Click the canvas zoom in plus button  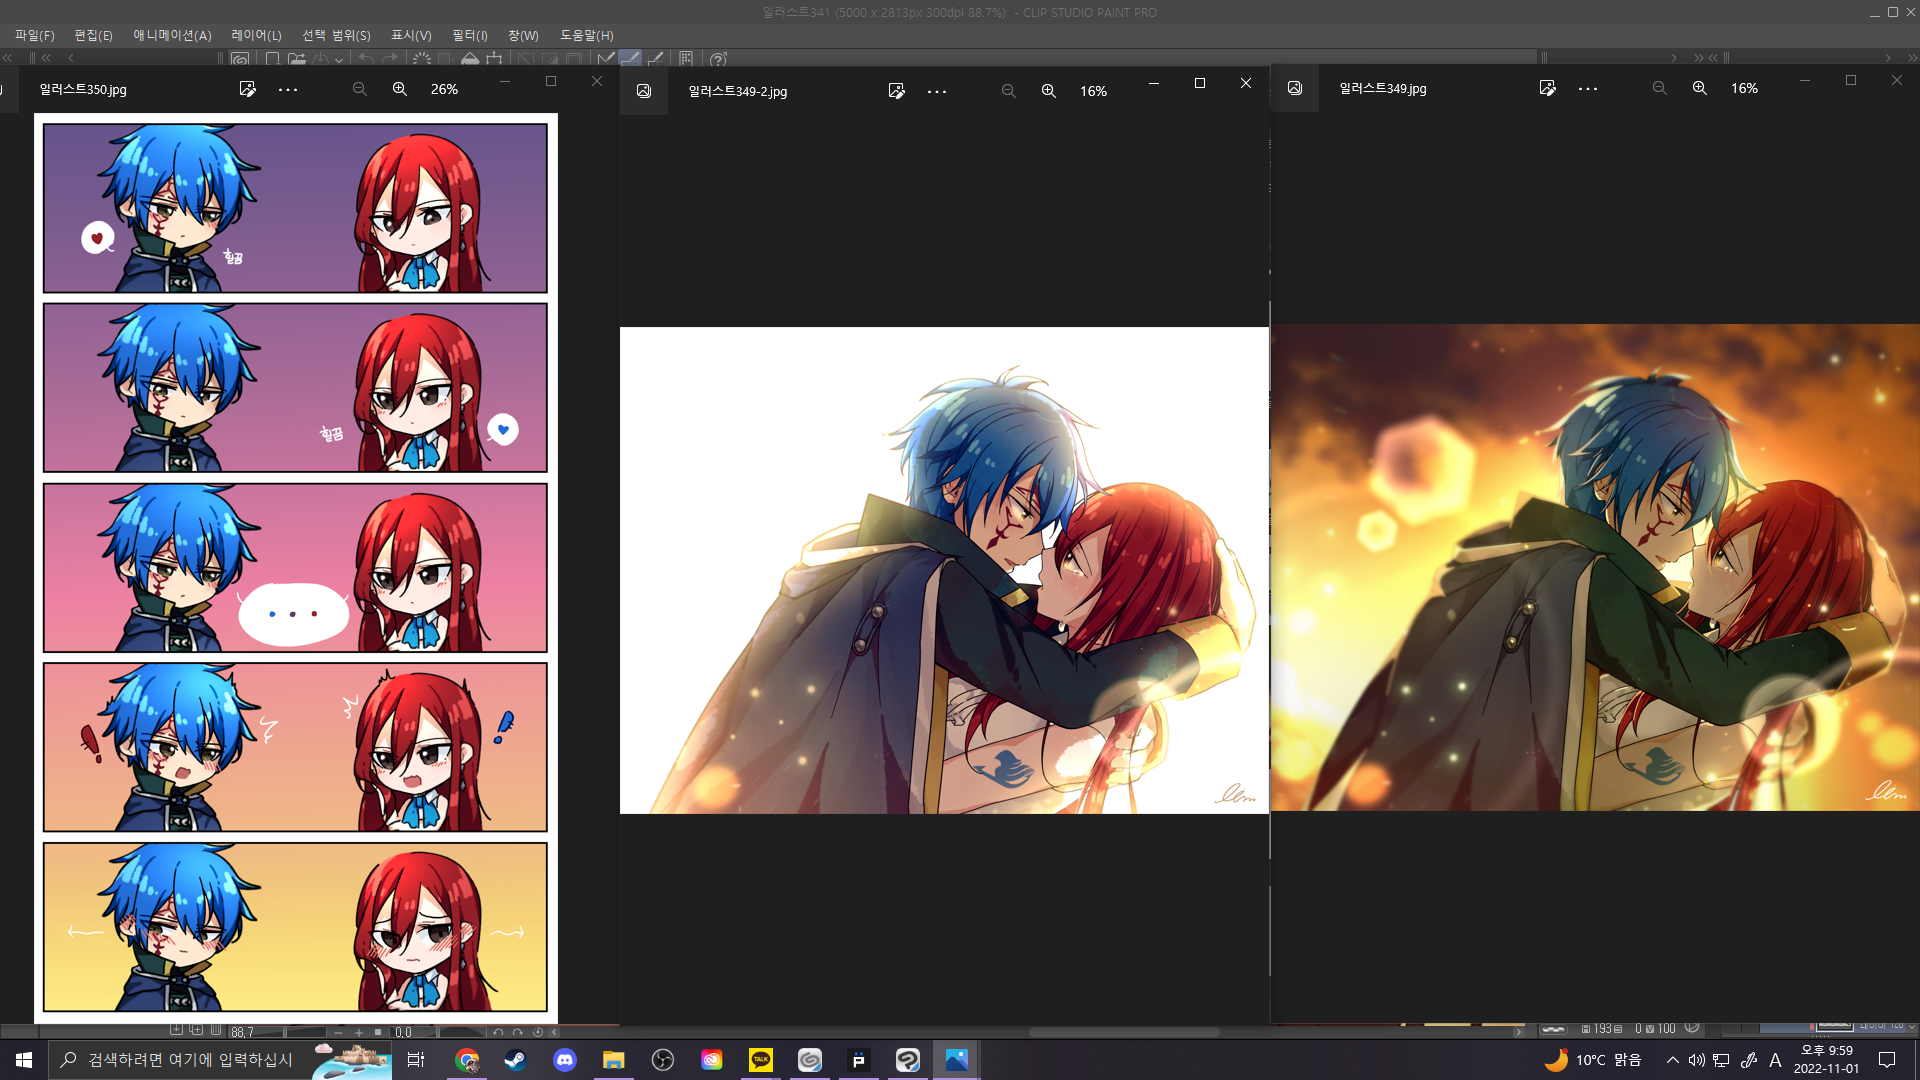358,1032
